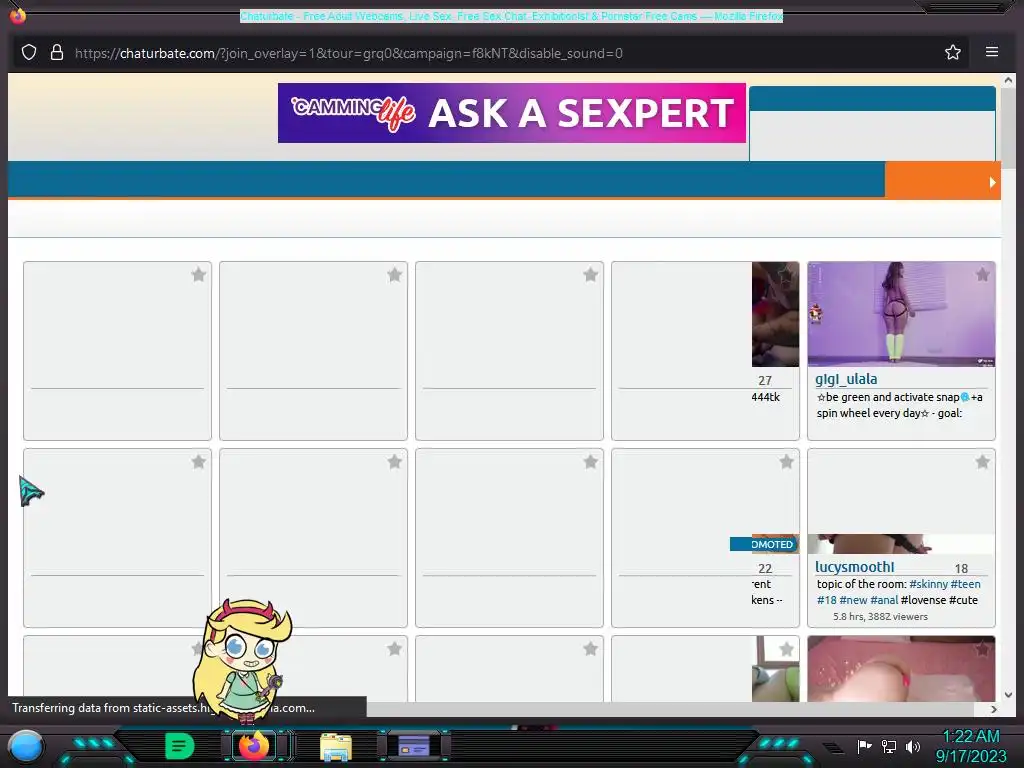This screenshot has height=768, width=1024.
Task: Click the Firefox logo in the title bar
Action: 18,14
